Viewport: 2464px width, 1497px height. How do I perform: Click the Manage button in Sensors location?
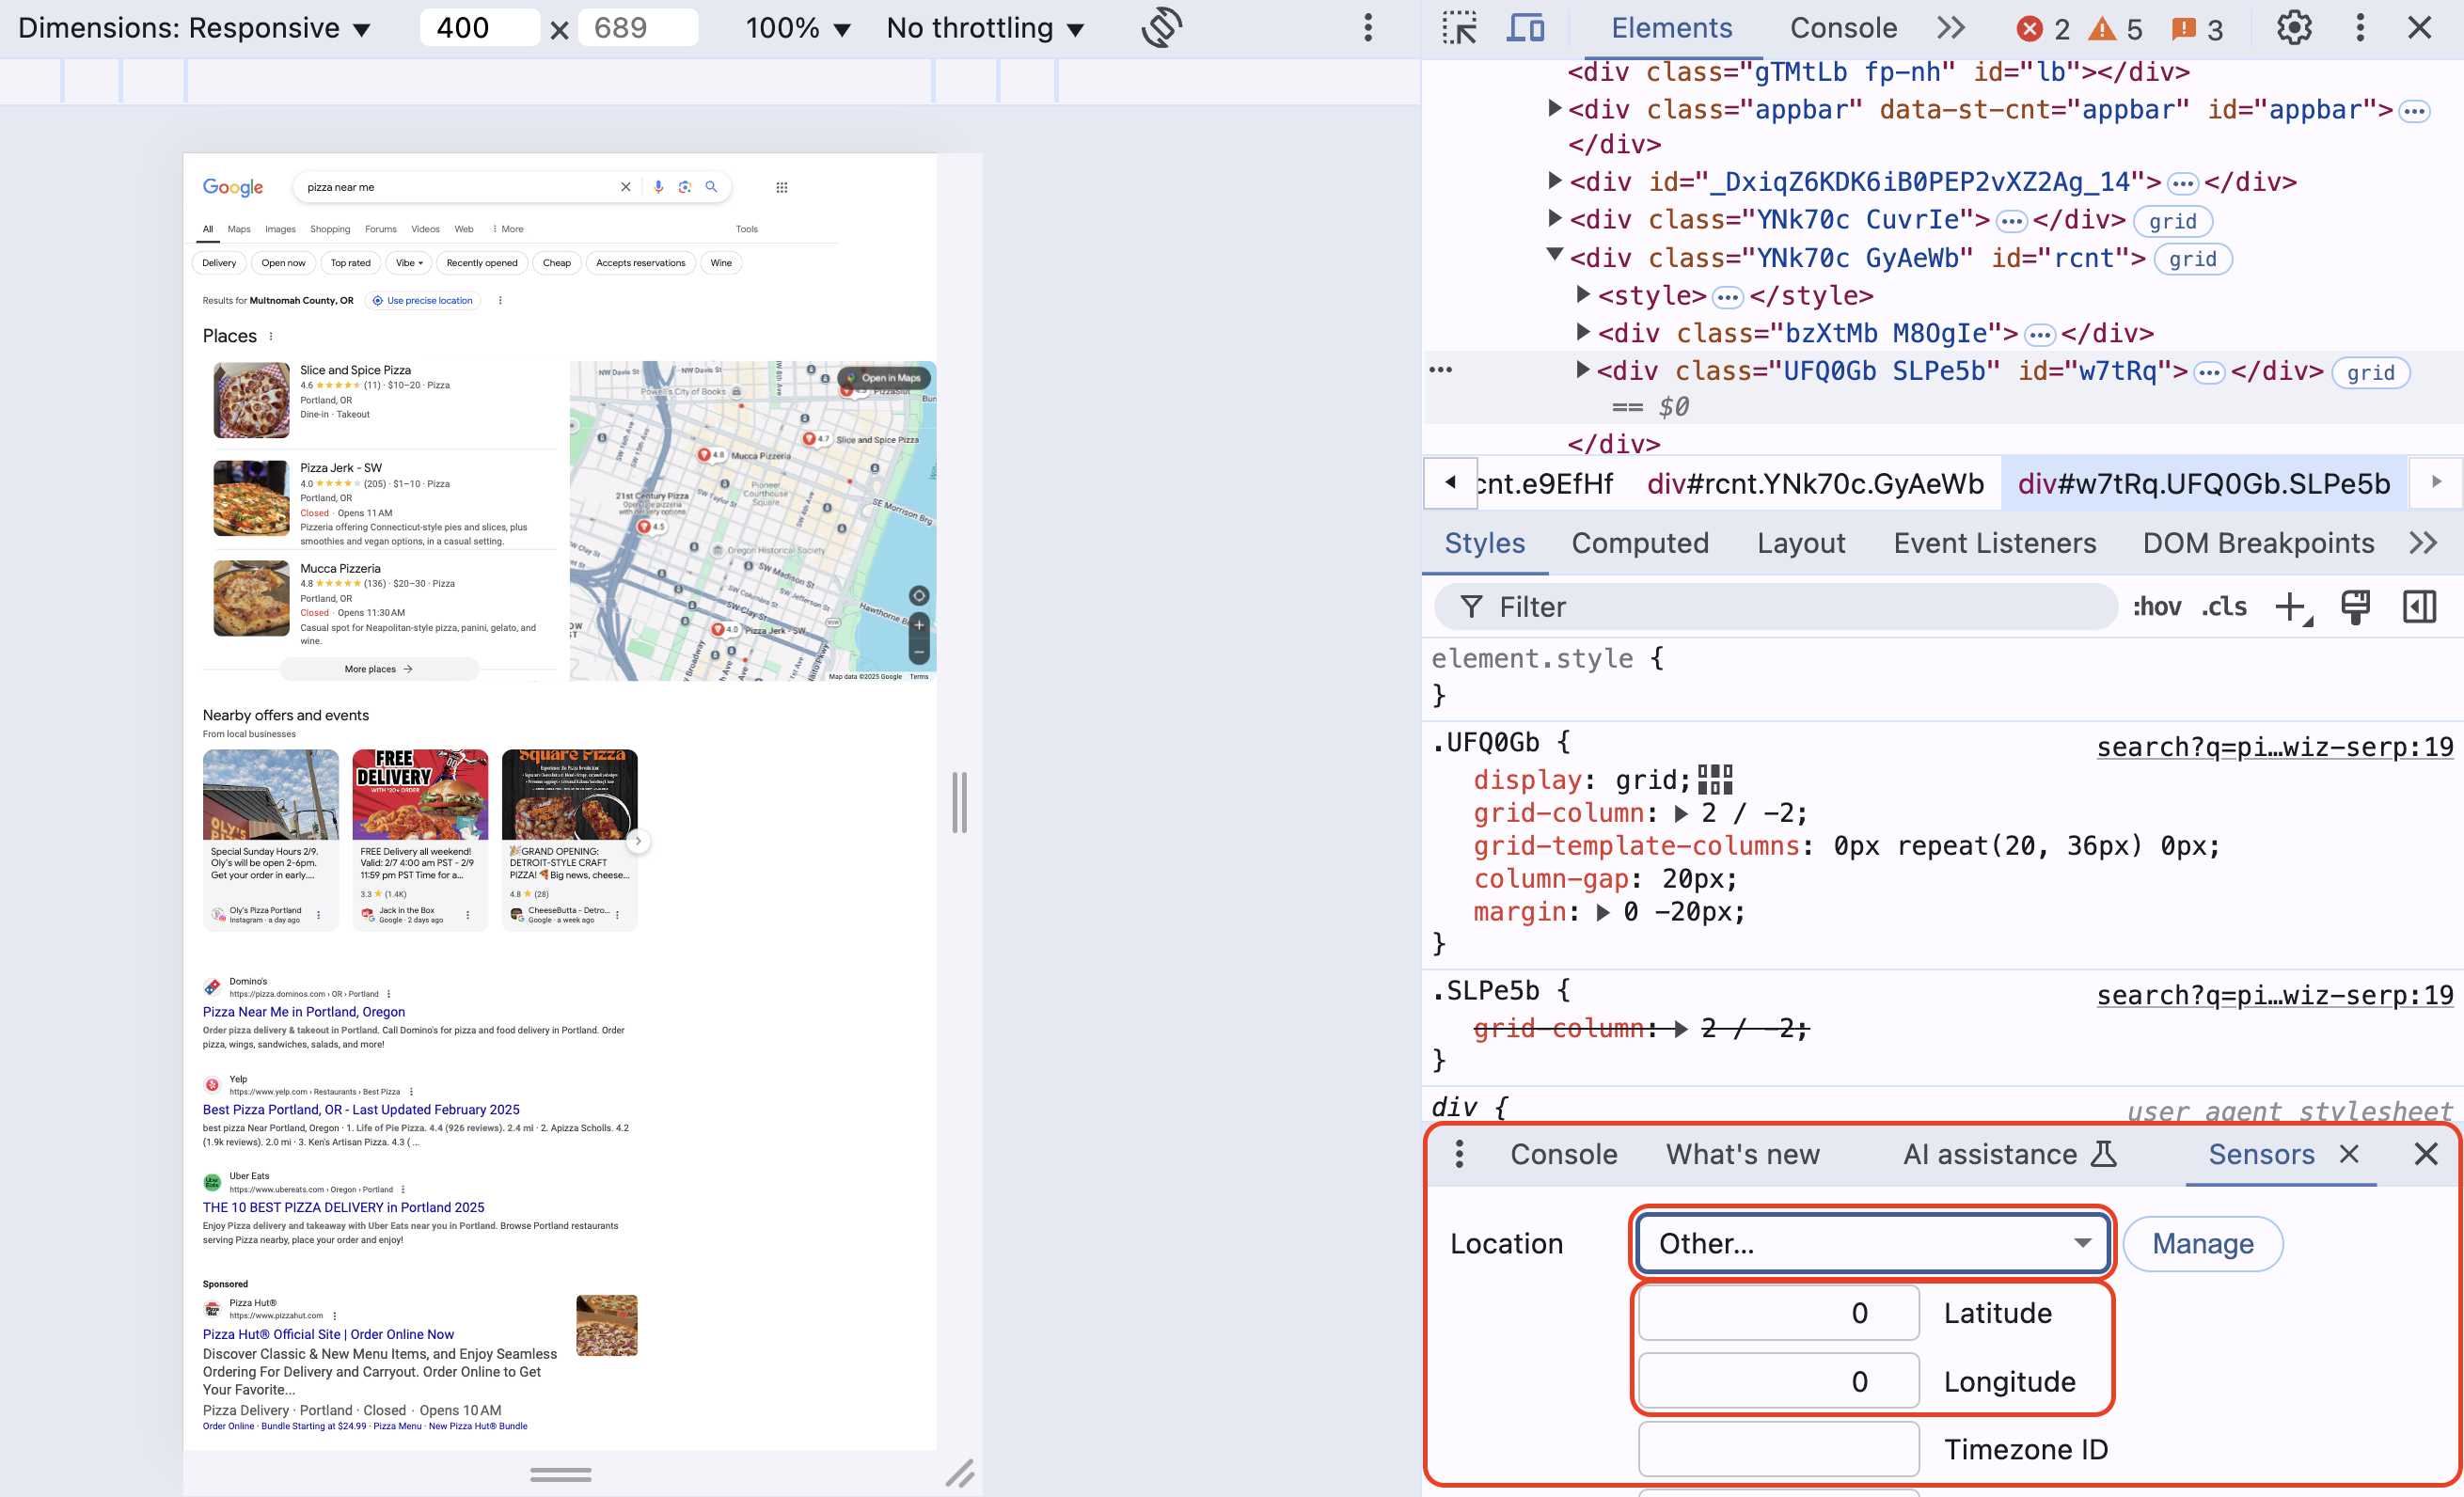[x=2202, y=1244]
